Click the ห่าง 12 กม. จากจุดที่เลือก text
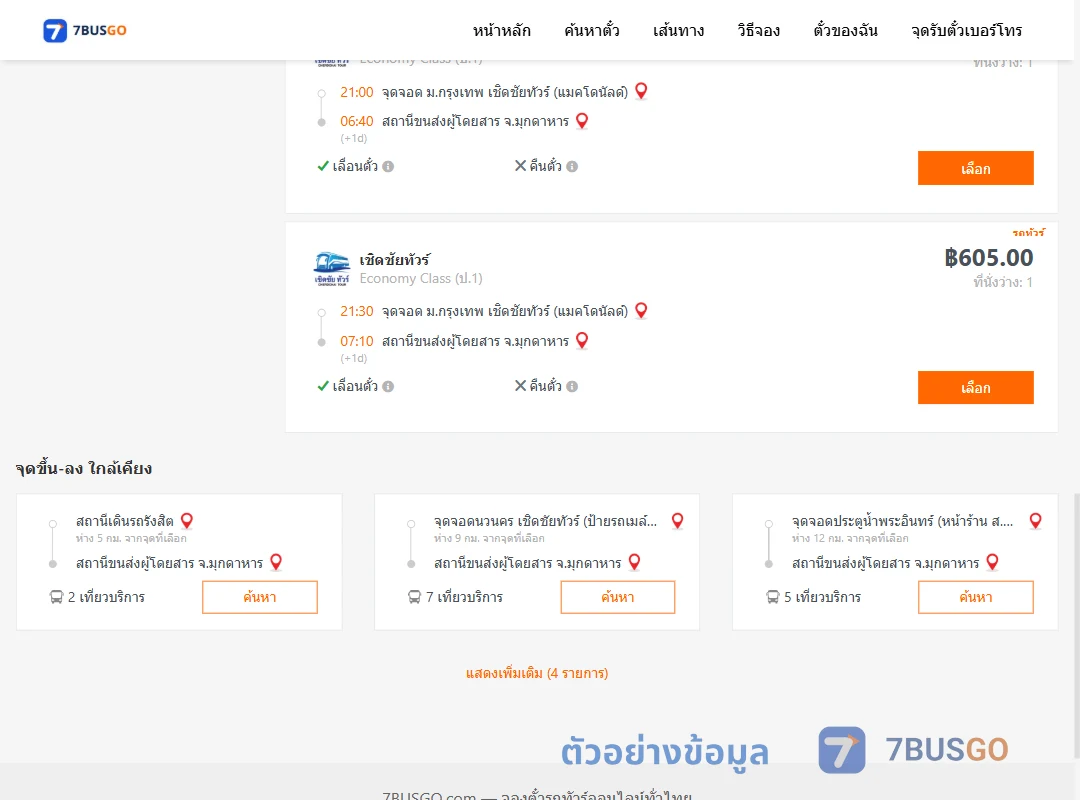This screenshot has height=800, width=1080. click(x=850, y=538)
